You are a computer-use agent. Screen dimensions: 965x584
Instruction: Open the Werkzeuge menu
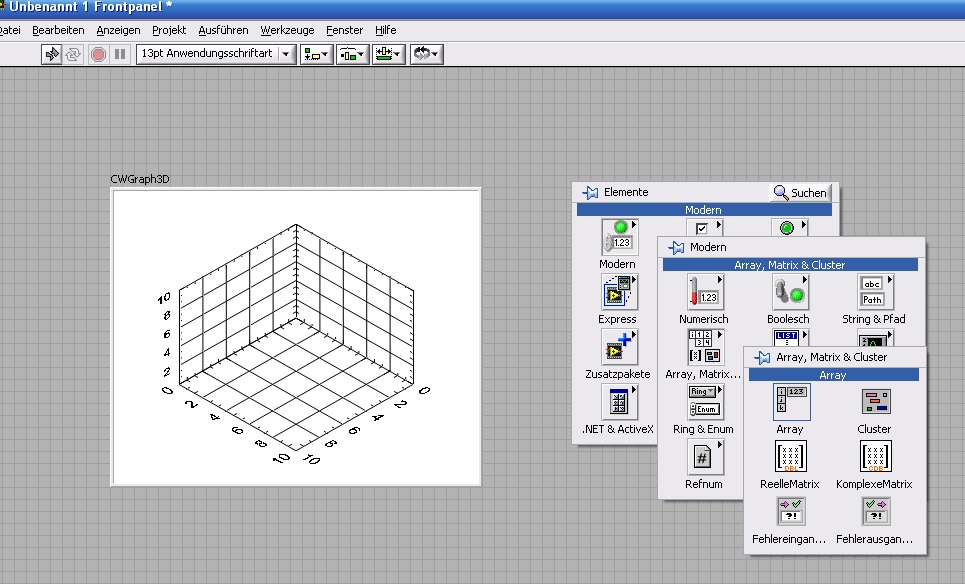(x=287, y=30)
